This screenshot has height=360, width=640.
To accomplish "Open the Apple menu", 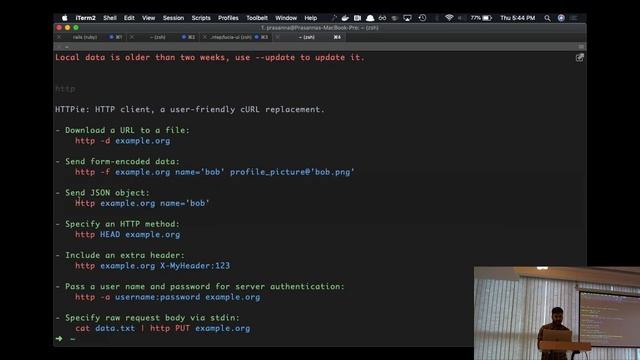I will pos(64,18).
